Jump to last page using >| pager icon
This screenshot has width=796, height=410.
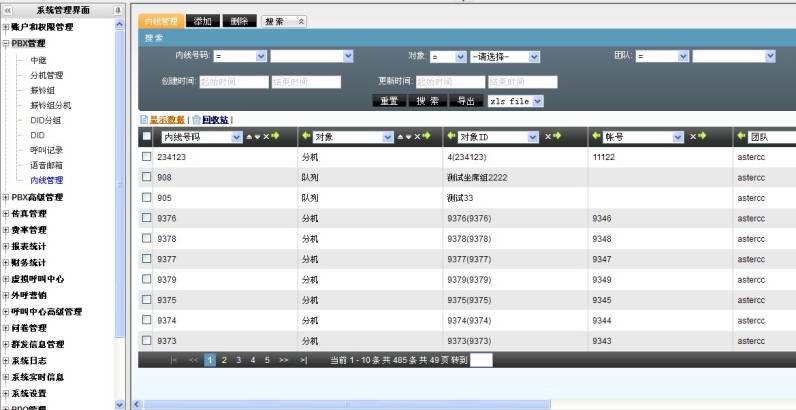(x=303, y=360)
